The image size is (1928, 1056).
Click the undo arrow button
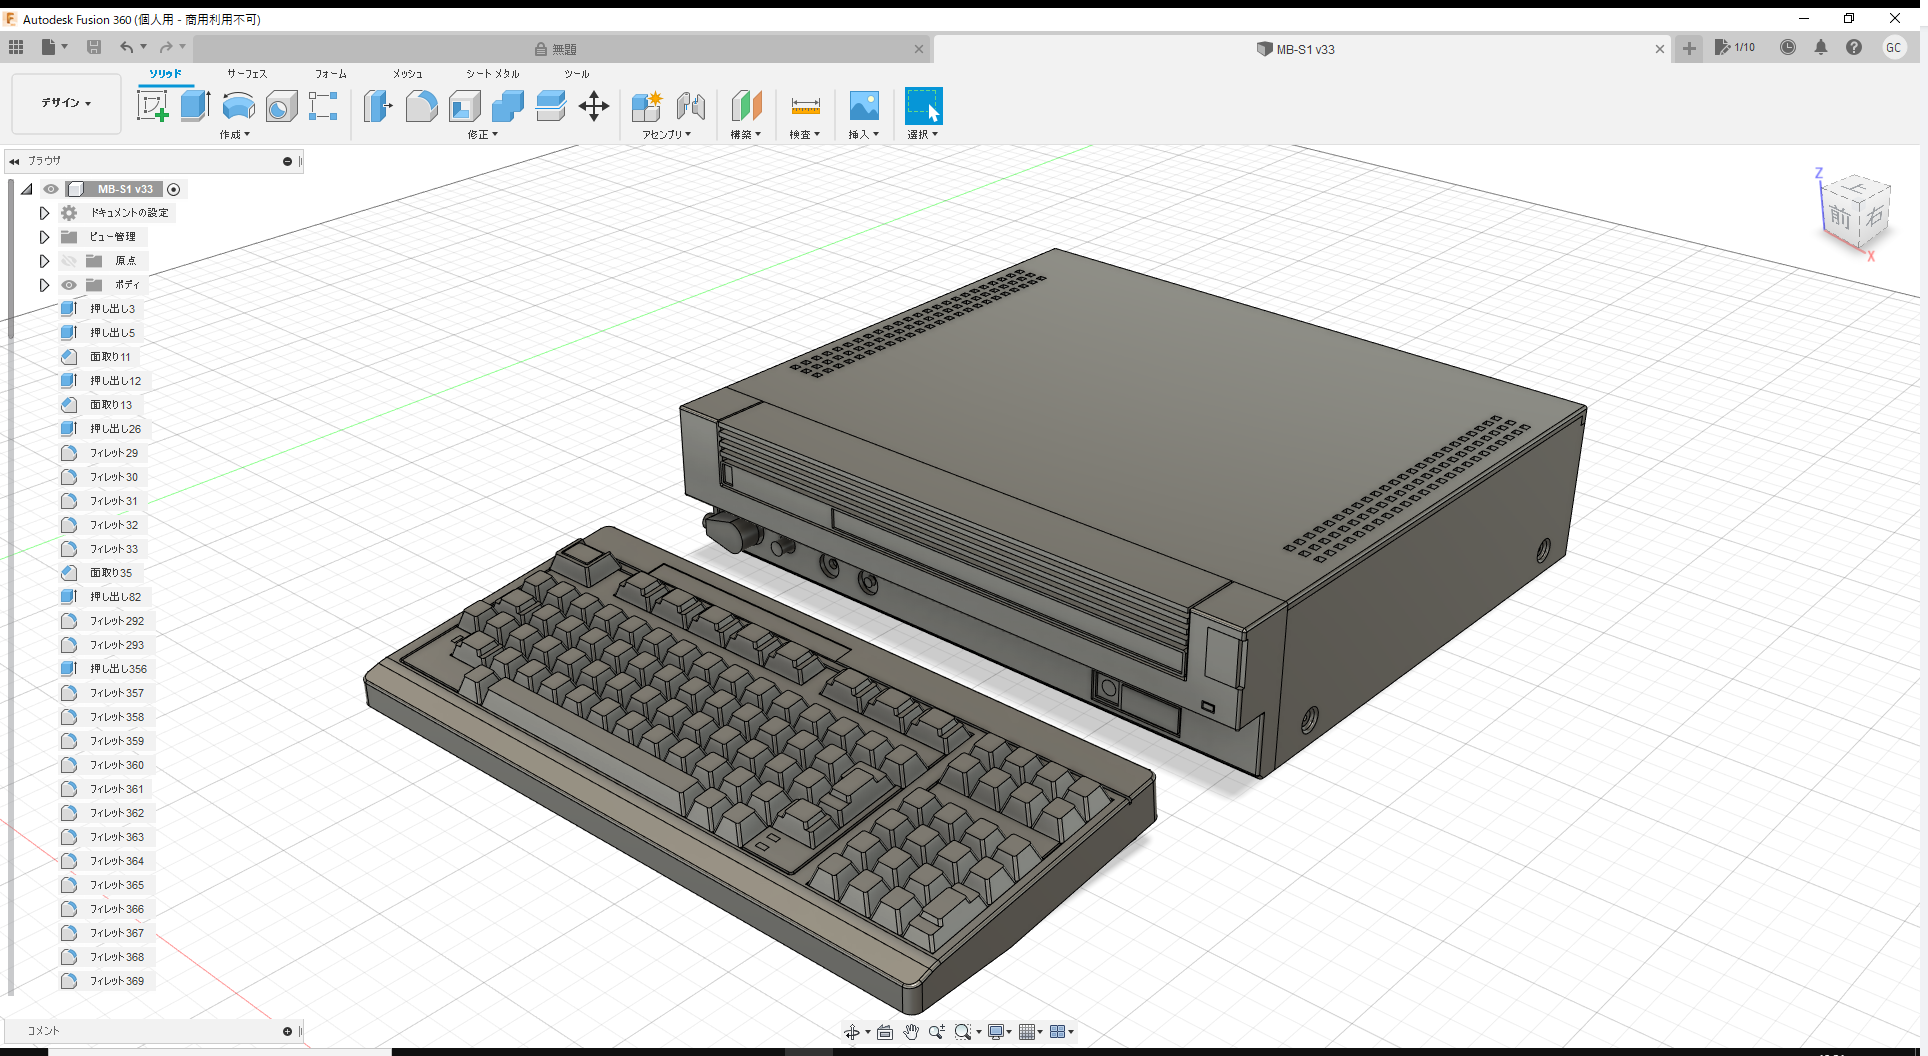125,47
